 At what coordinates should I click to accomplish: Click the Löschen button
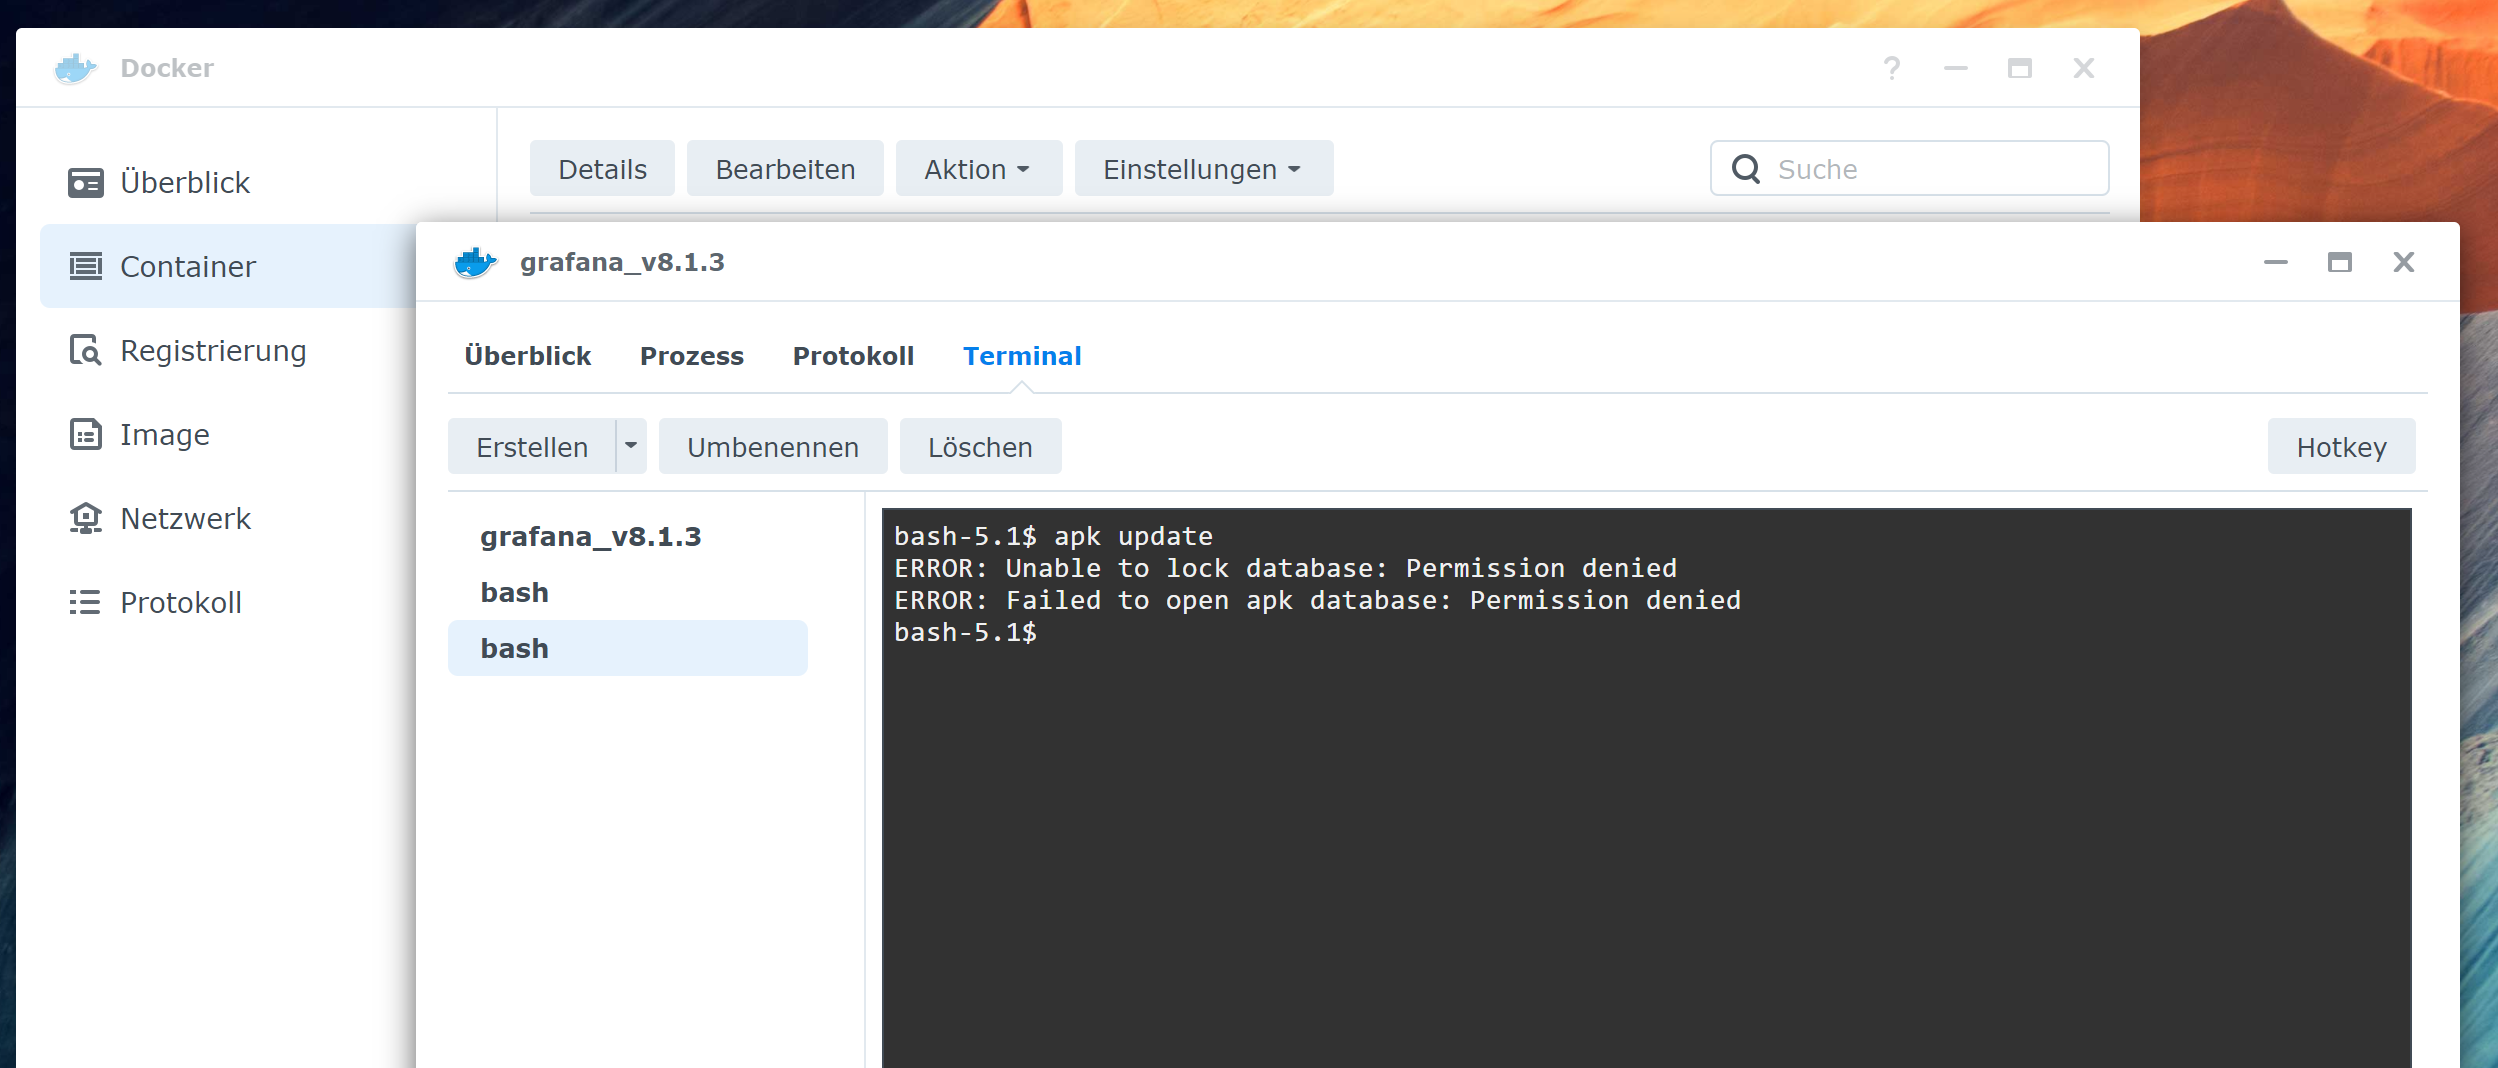981,446
